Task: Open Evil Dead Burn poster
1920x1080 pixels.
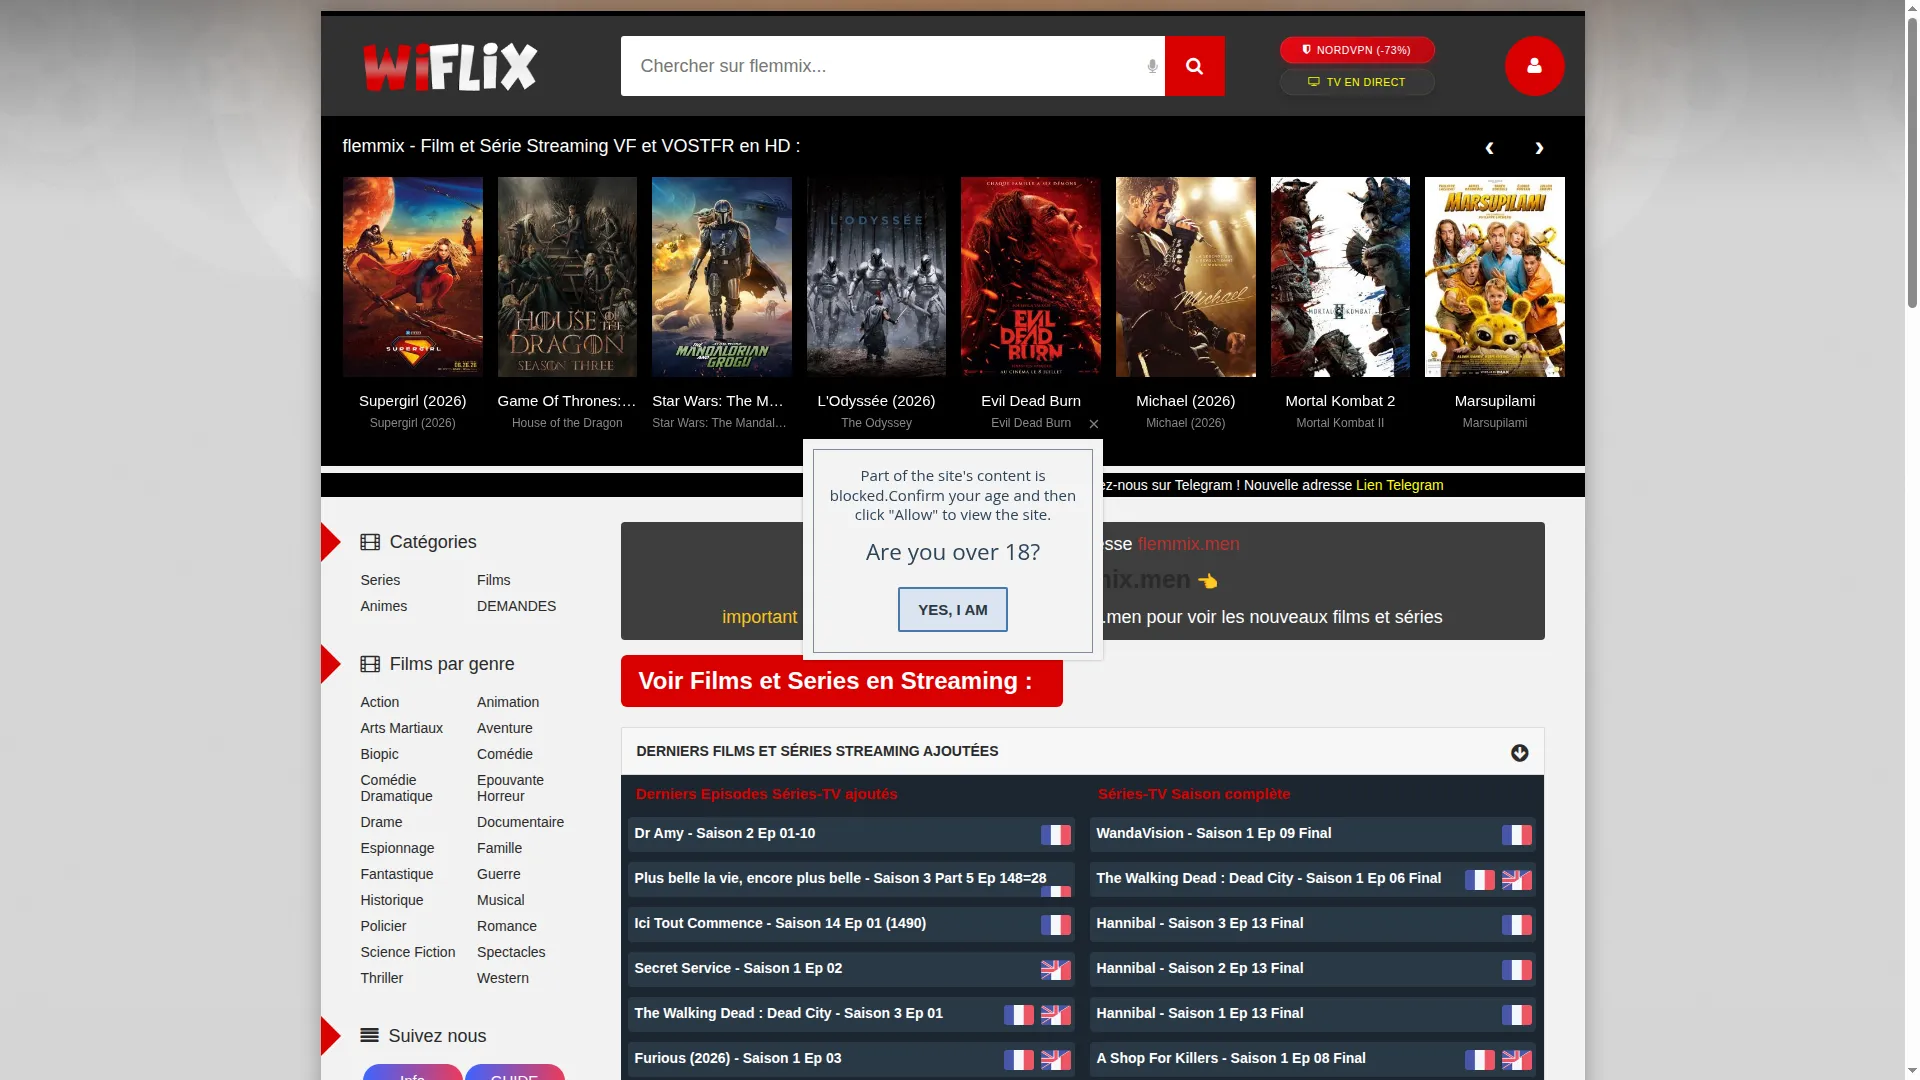Action: [1030, 277]
